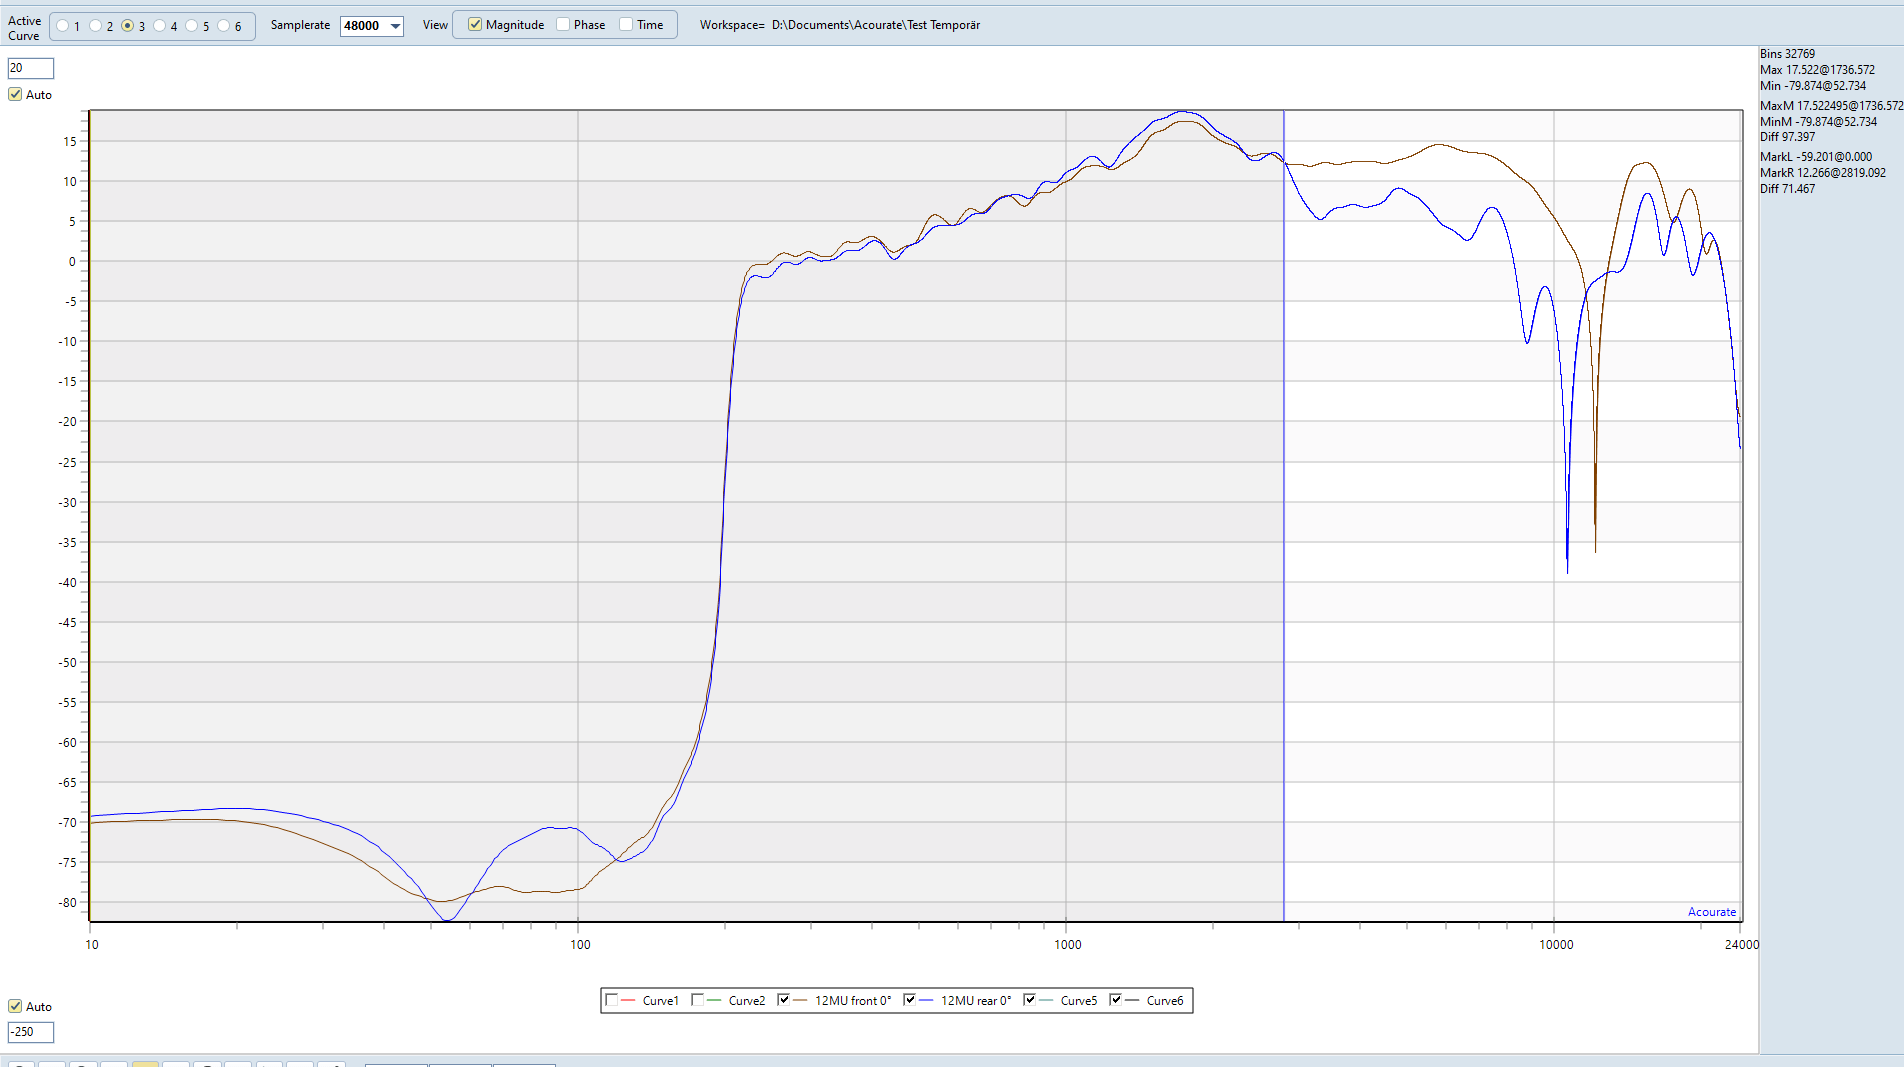Click the Samplerate label
This screenshot has width=1904, height=1067.
point(300,25)
